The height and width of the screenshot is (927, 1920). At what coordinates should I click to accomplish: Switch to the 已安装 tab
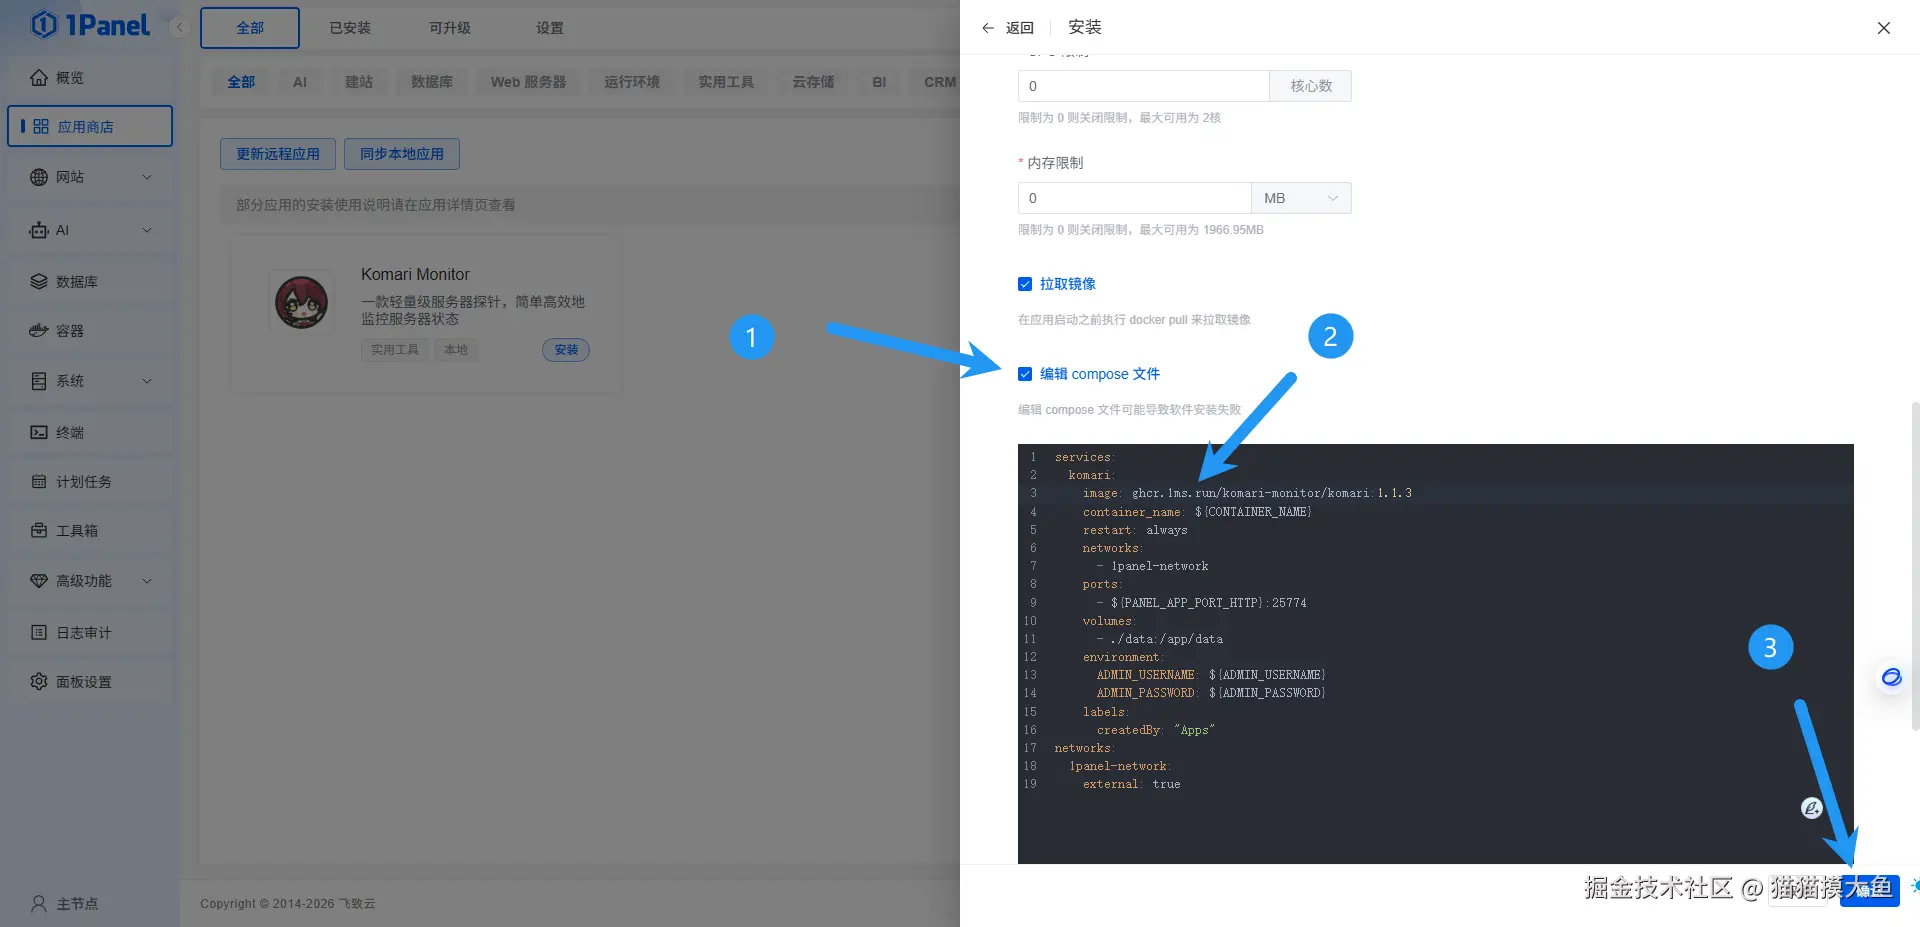[x=350, y=28]
